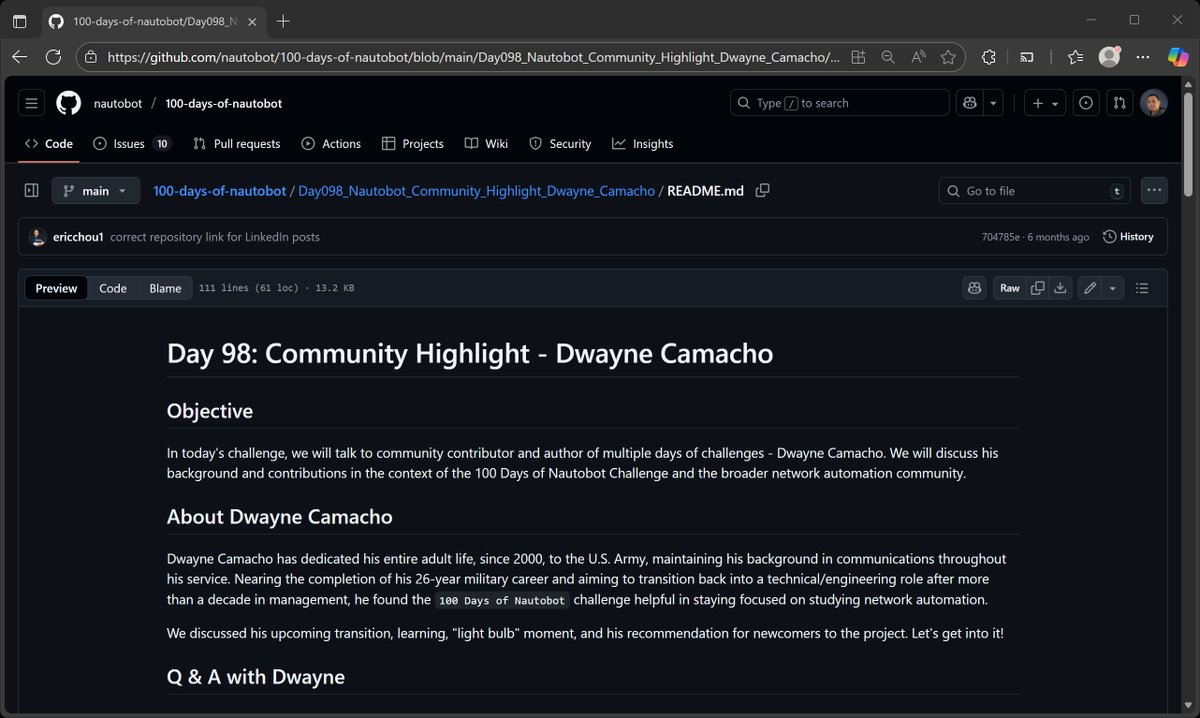This screenshot has width=1200, height=718.
Task: Add this page to favorites star
Action: tap(948, 57)
